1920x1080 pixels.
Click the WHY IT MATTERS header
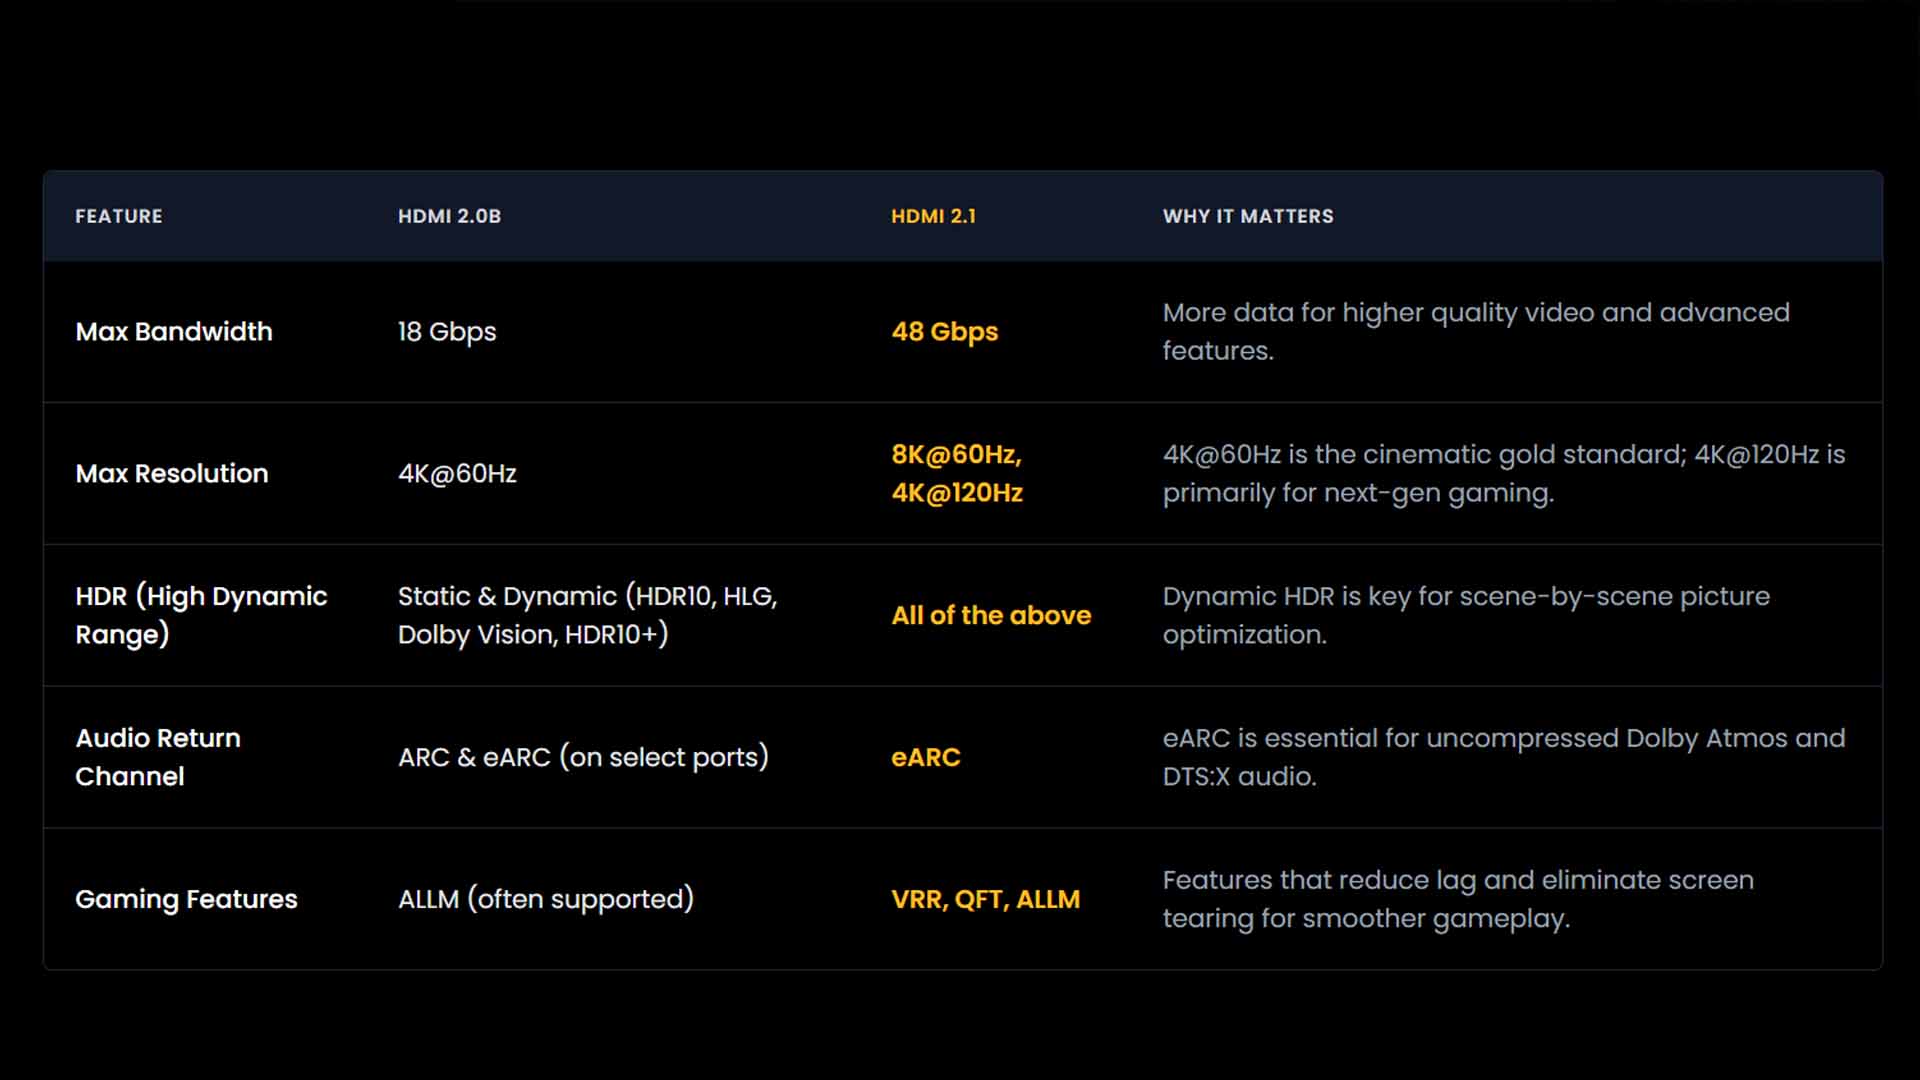[x=1247, y=216]
